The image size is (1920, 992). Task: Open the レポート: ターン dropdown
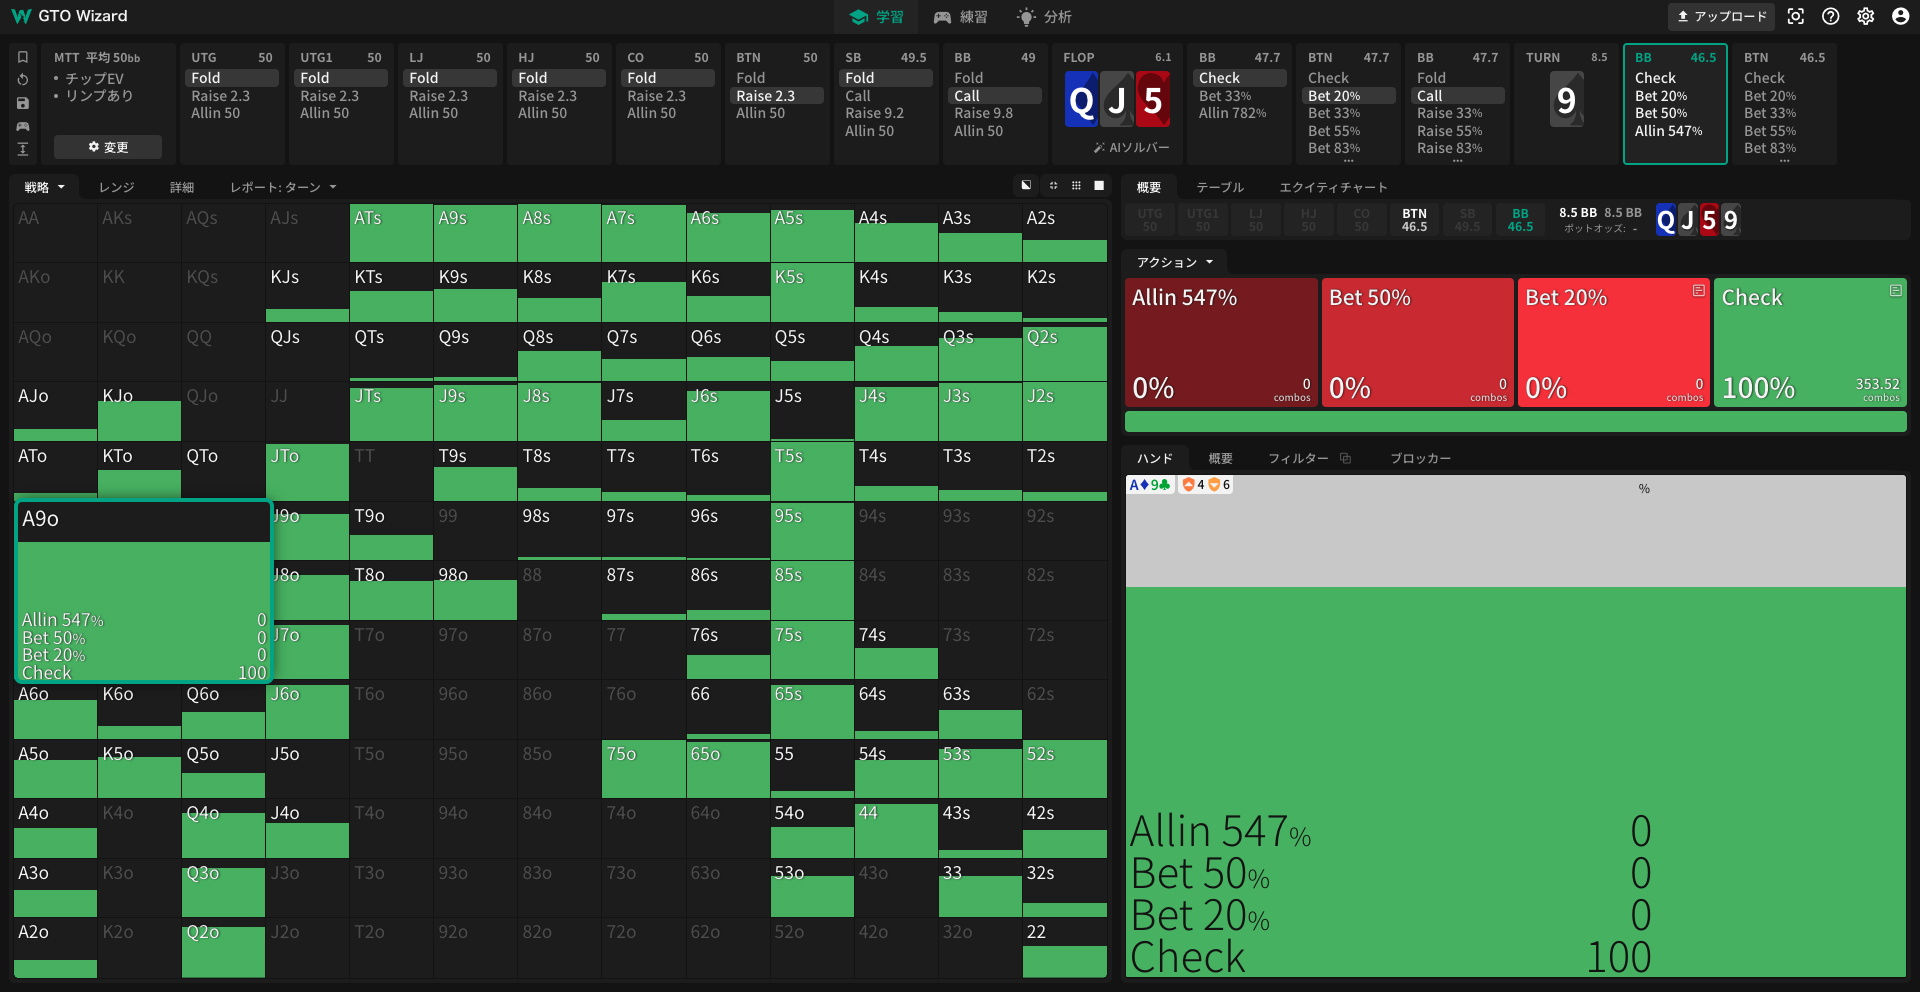283,187
